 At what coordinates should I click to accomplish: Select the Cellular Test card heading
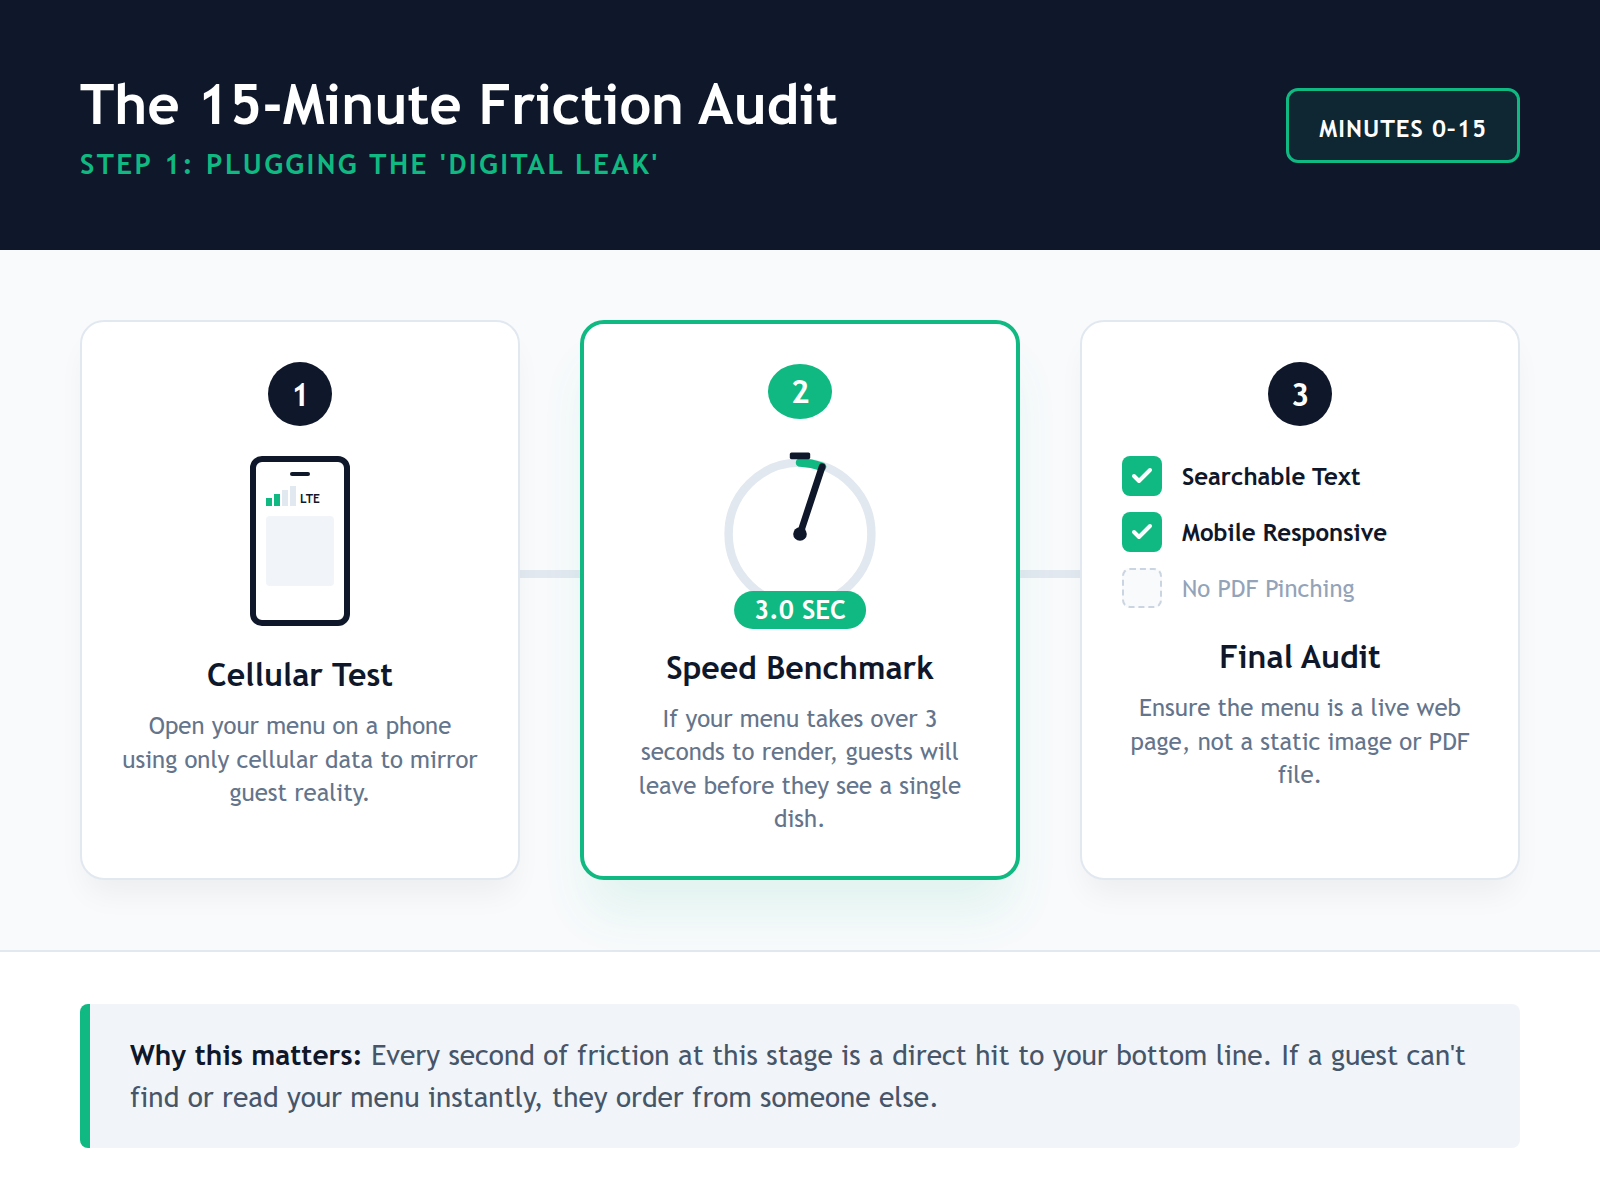point(300,675)
